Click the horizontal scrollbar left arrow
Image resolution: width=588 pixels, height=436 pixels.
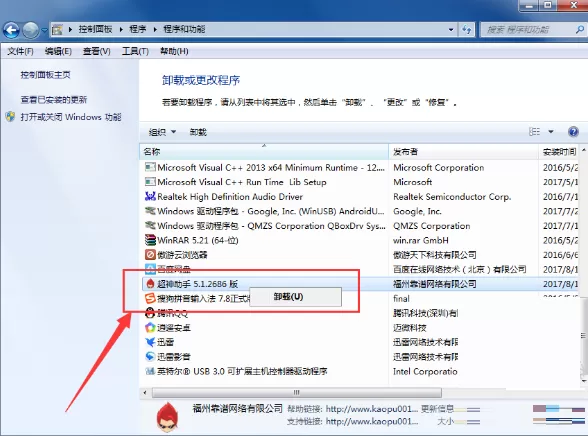pos(145,393)
